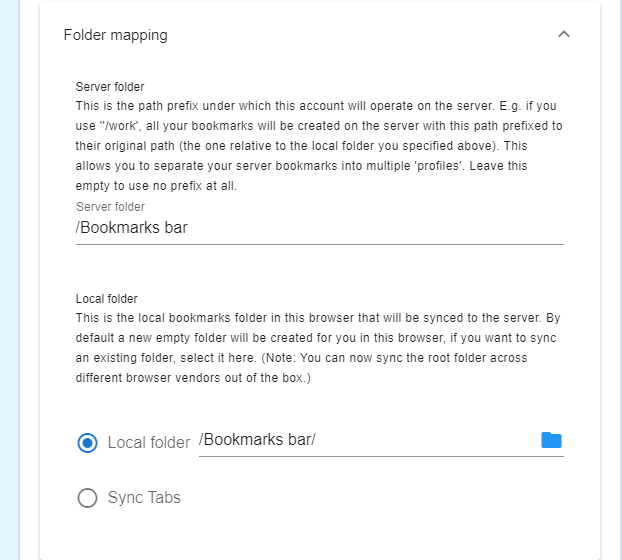
Task: Click the Local folder radio label text
Action: tap(149, 443)
